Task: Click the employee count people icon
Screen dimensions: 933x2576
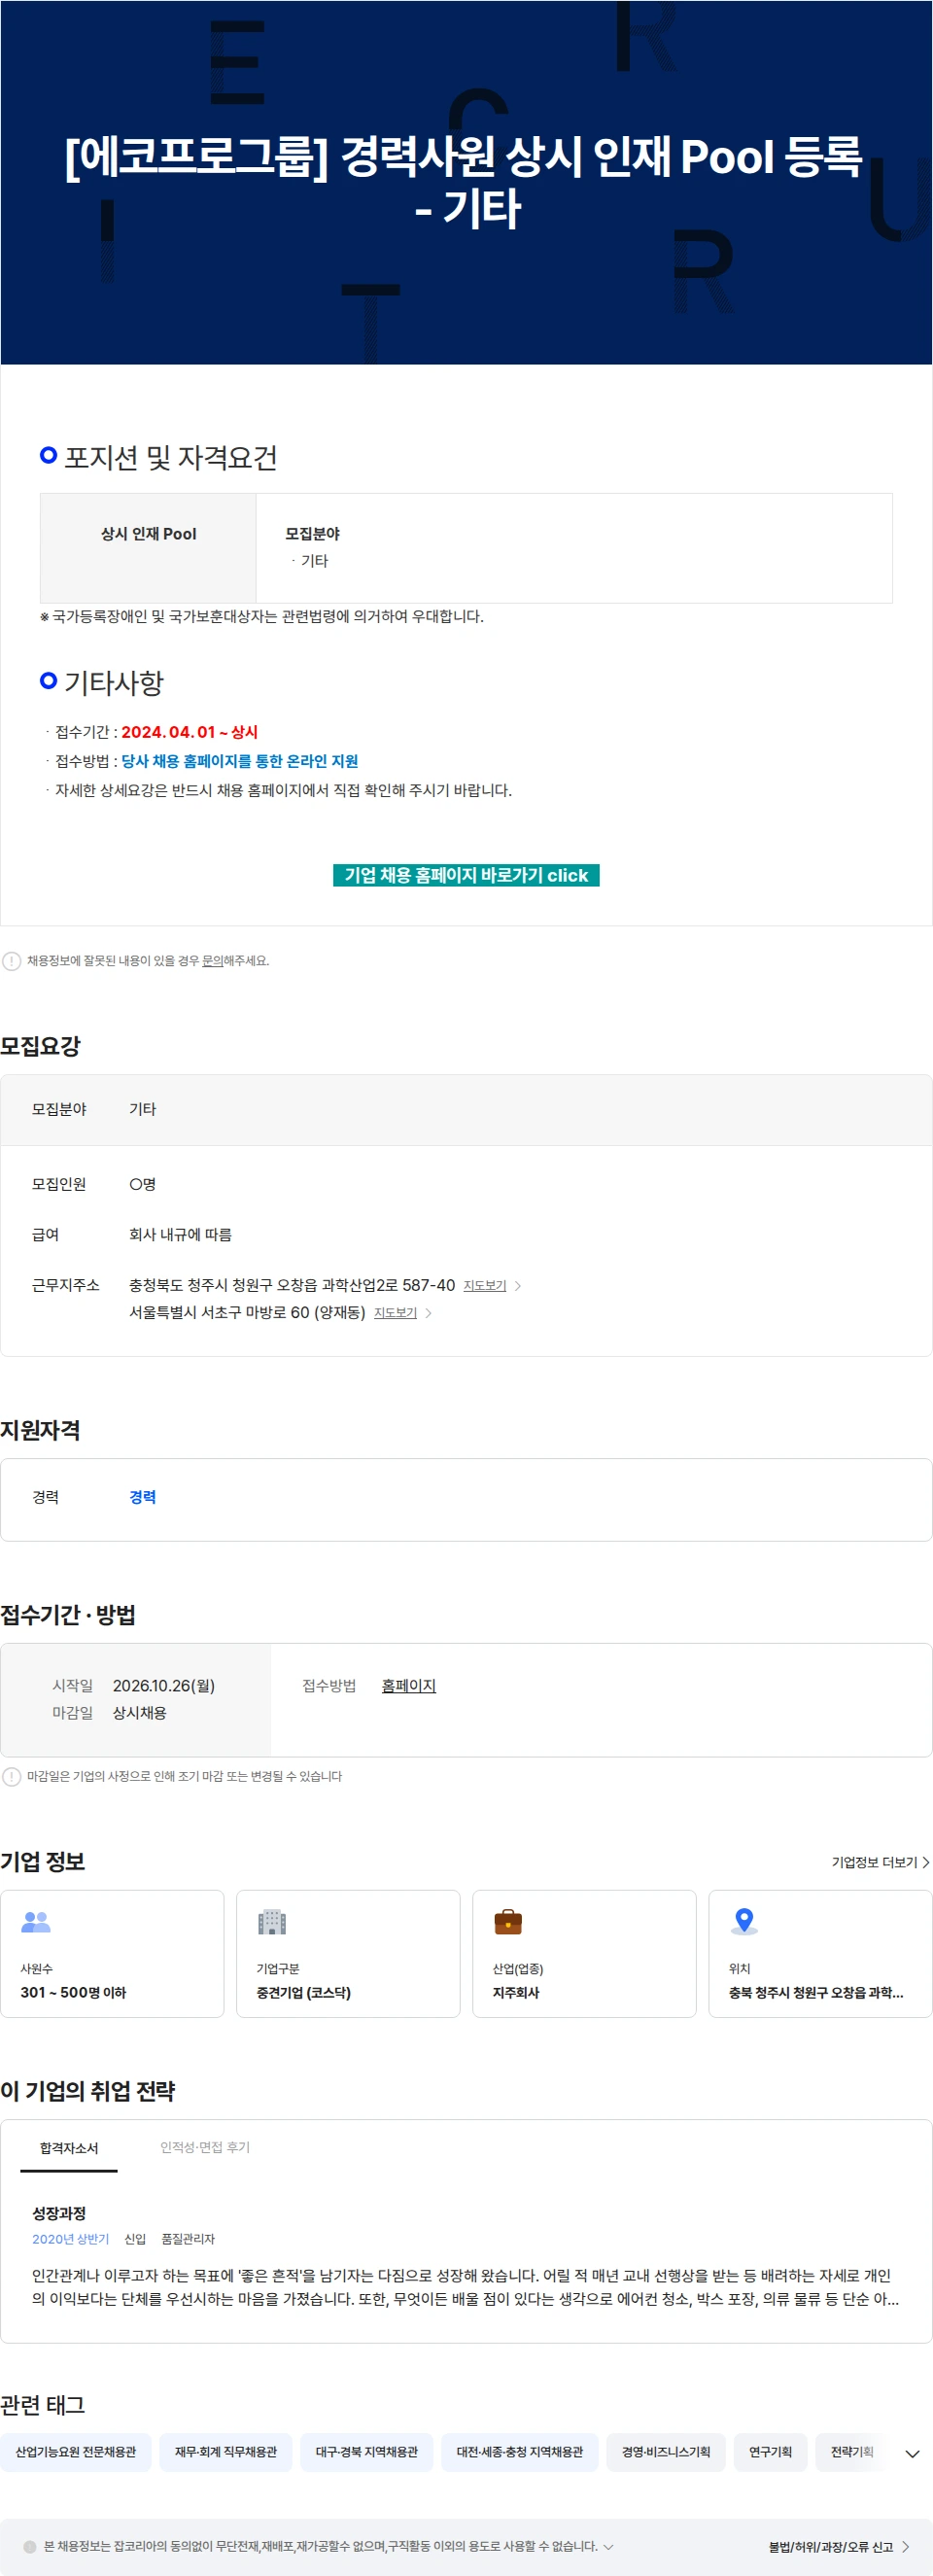Action: coord(36,1922)
